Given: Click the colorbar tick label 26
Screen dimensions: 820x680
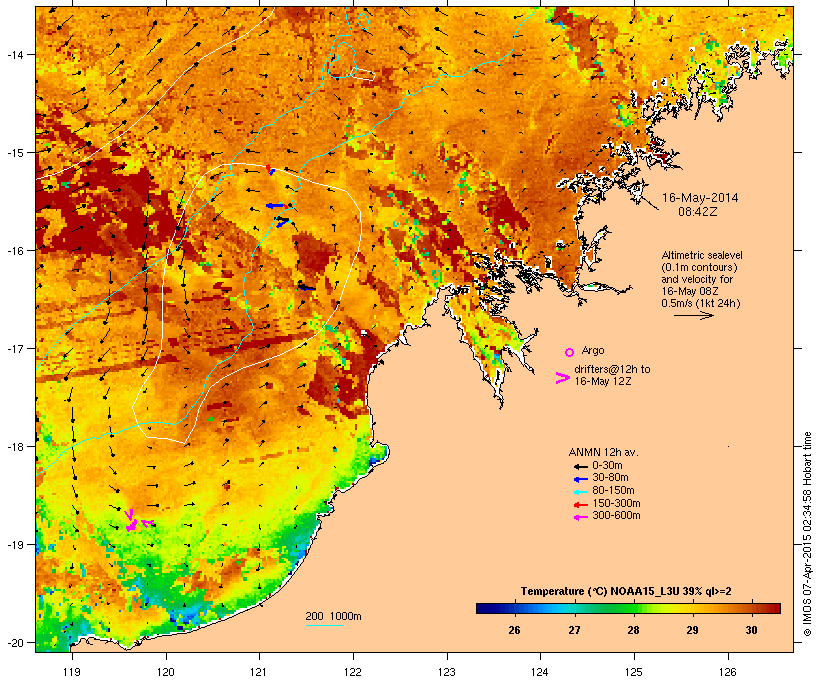Looking at the screenshot, I should click(x=514, y=630).
